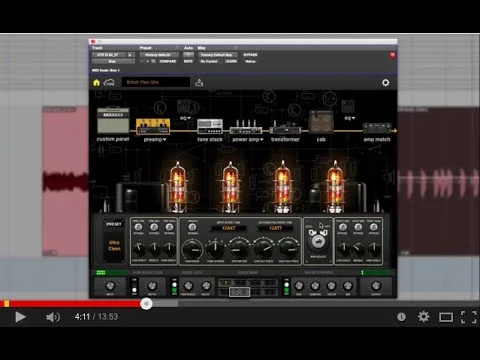The width and height of the screenshot is (480, 360).
Task: Open the factory default preset dropdown
Action: pyautogui.click(x=159, y=55)
